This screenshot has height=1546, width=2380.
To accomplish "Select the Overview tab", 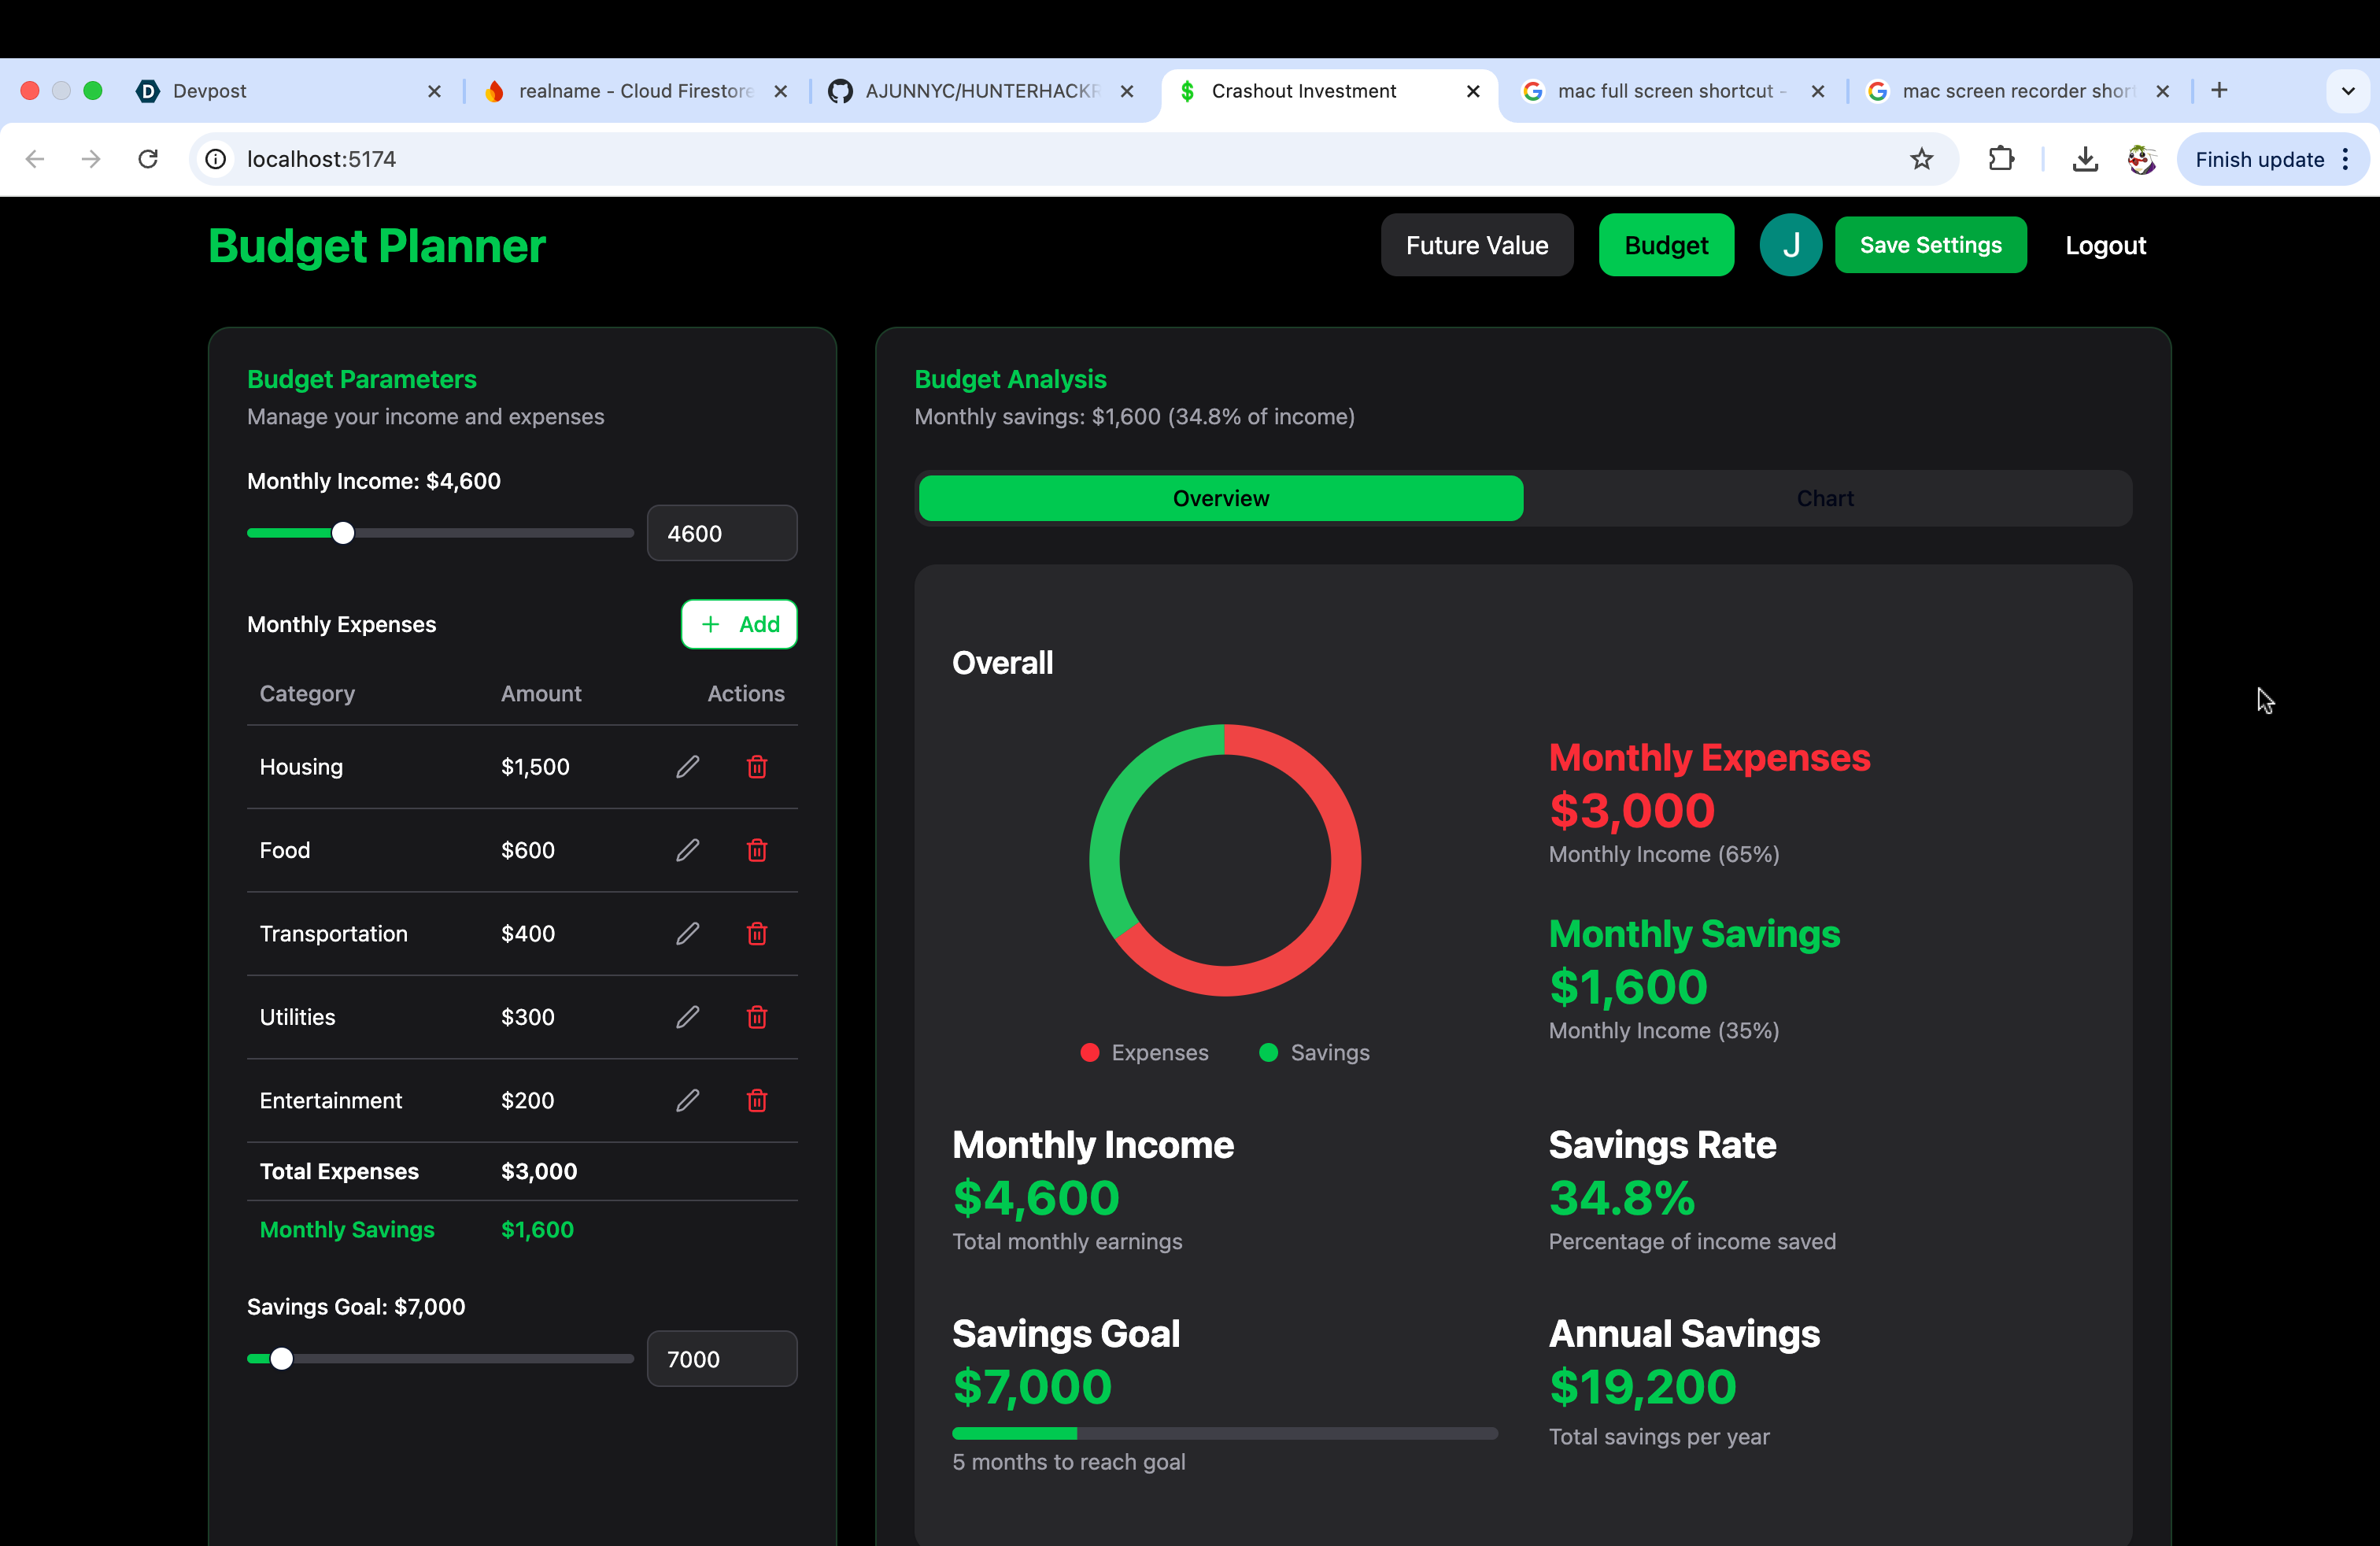I will click(x=1220, y=498).
